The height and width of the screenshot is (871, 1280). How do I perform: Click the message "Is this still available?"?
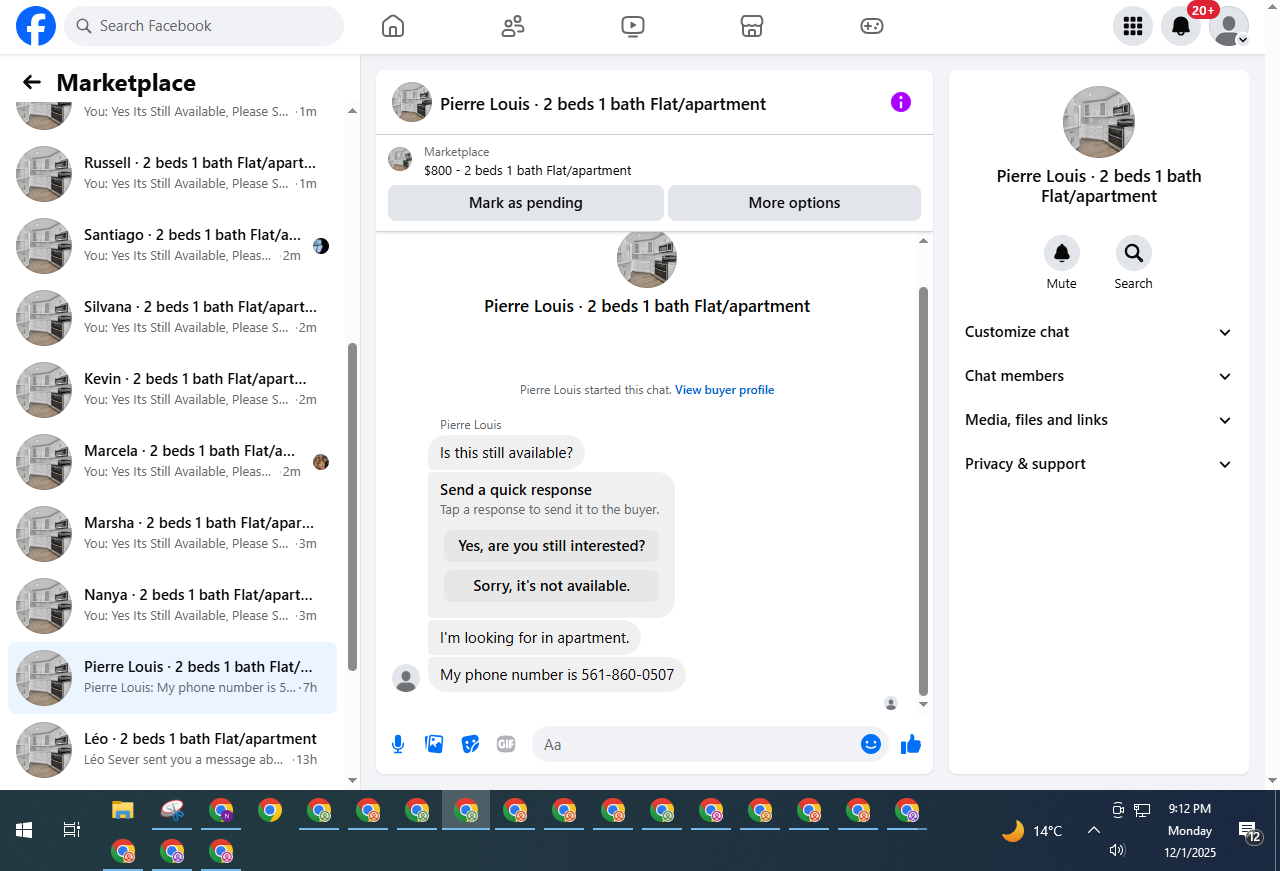point(507,453)
